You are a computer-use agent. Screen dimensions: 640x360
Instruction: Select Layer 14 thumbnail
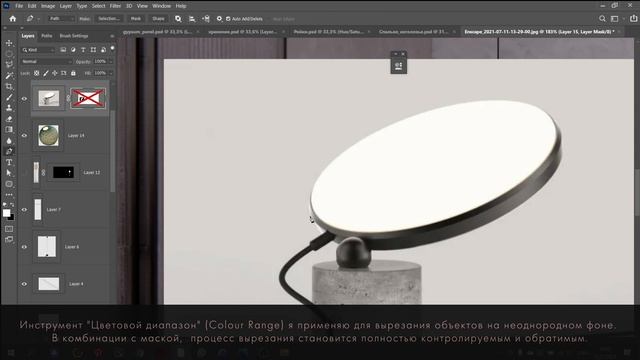(48, 136)
